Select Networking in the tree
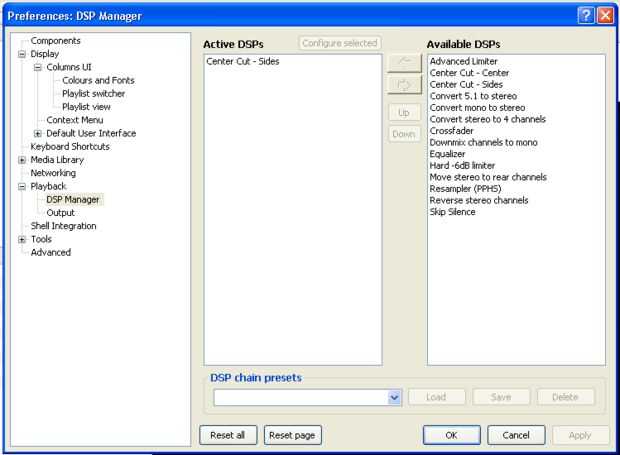Screen dimensions: 620x455 [x=53, y=173]
